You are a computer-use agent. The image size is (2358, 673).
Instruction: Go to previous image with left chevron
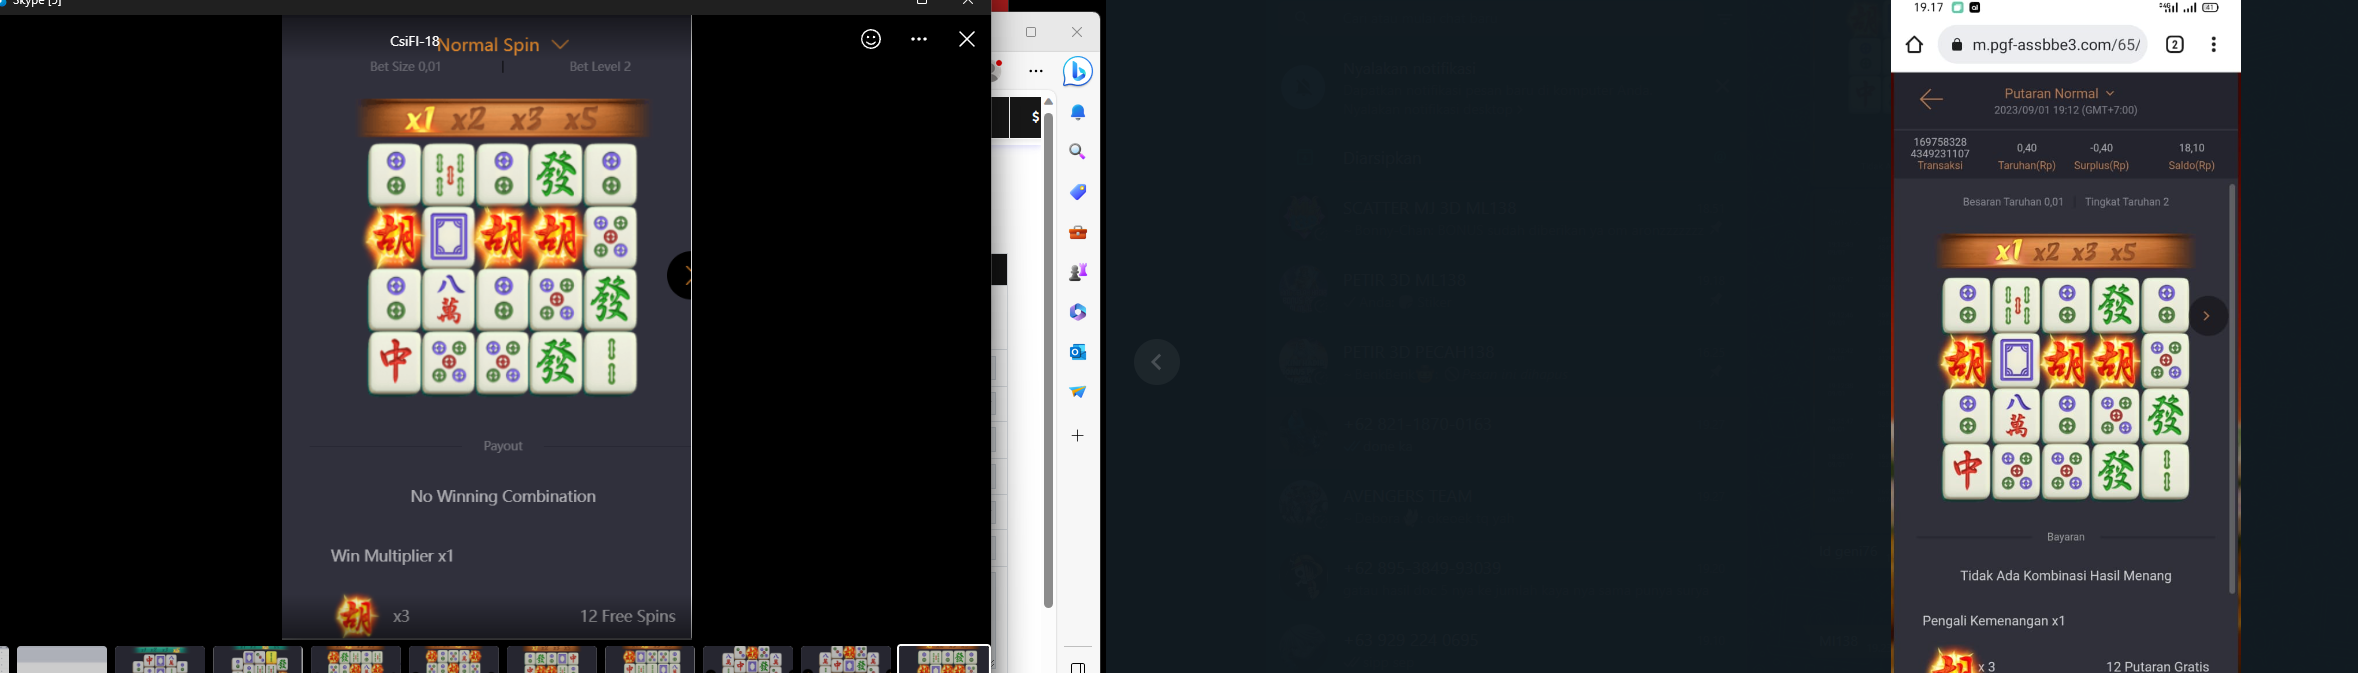1156,362
